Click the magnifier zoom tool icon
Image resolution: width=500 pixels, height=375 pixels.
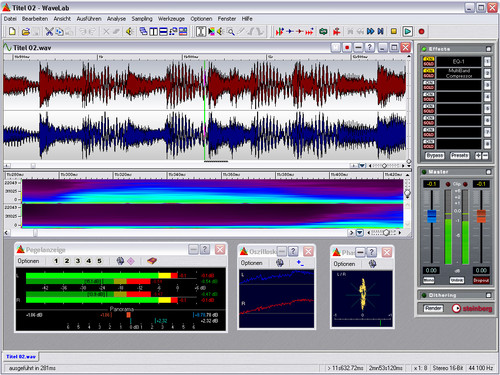tap(231, 32)
